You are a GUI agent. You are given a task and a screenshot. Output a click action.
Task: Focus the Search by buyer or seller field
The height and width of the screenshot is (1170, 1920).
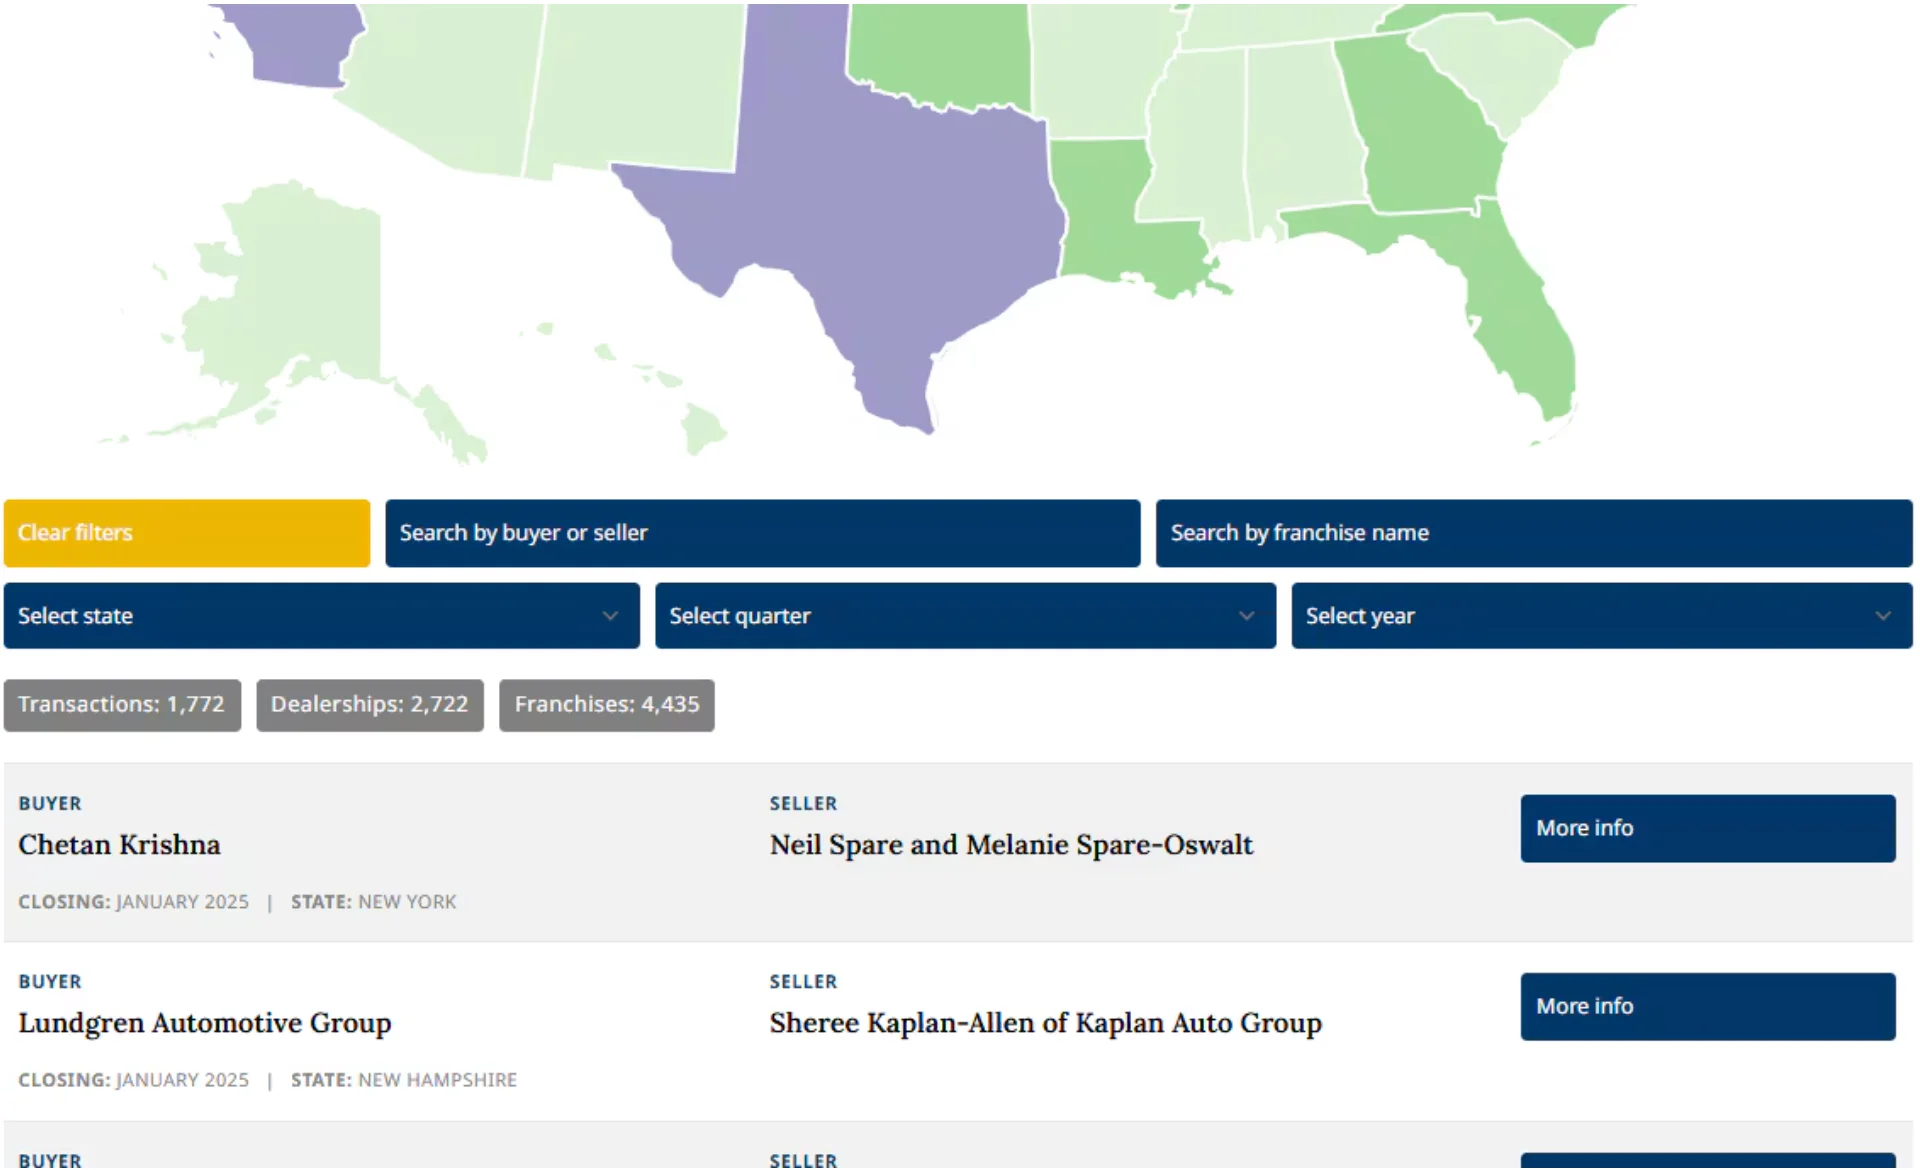[762, 533]
